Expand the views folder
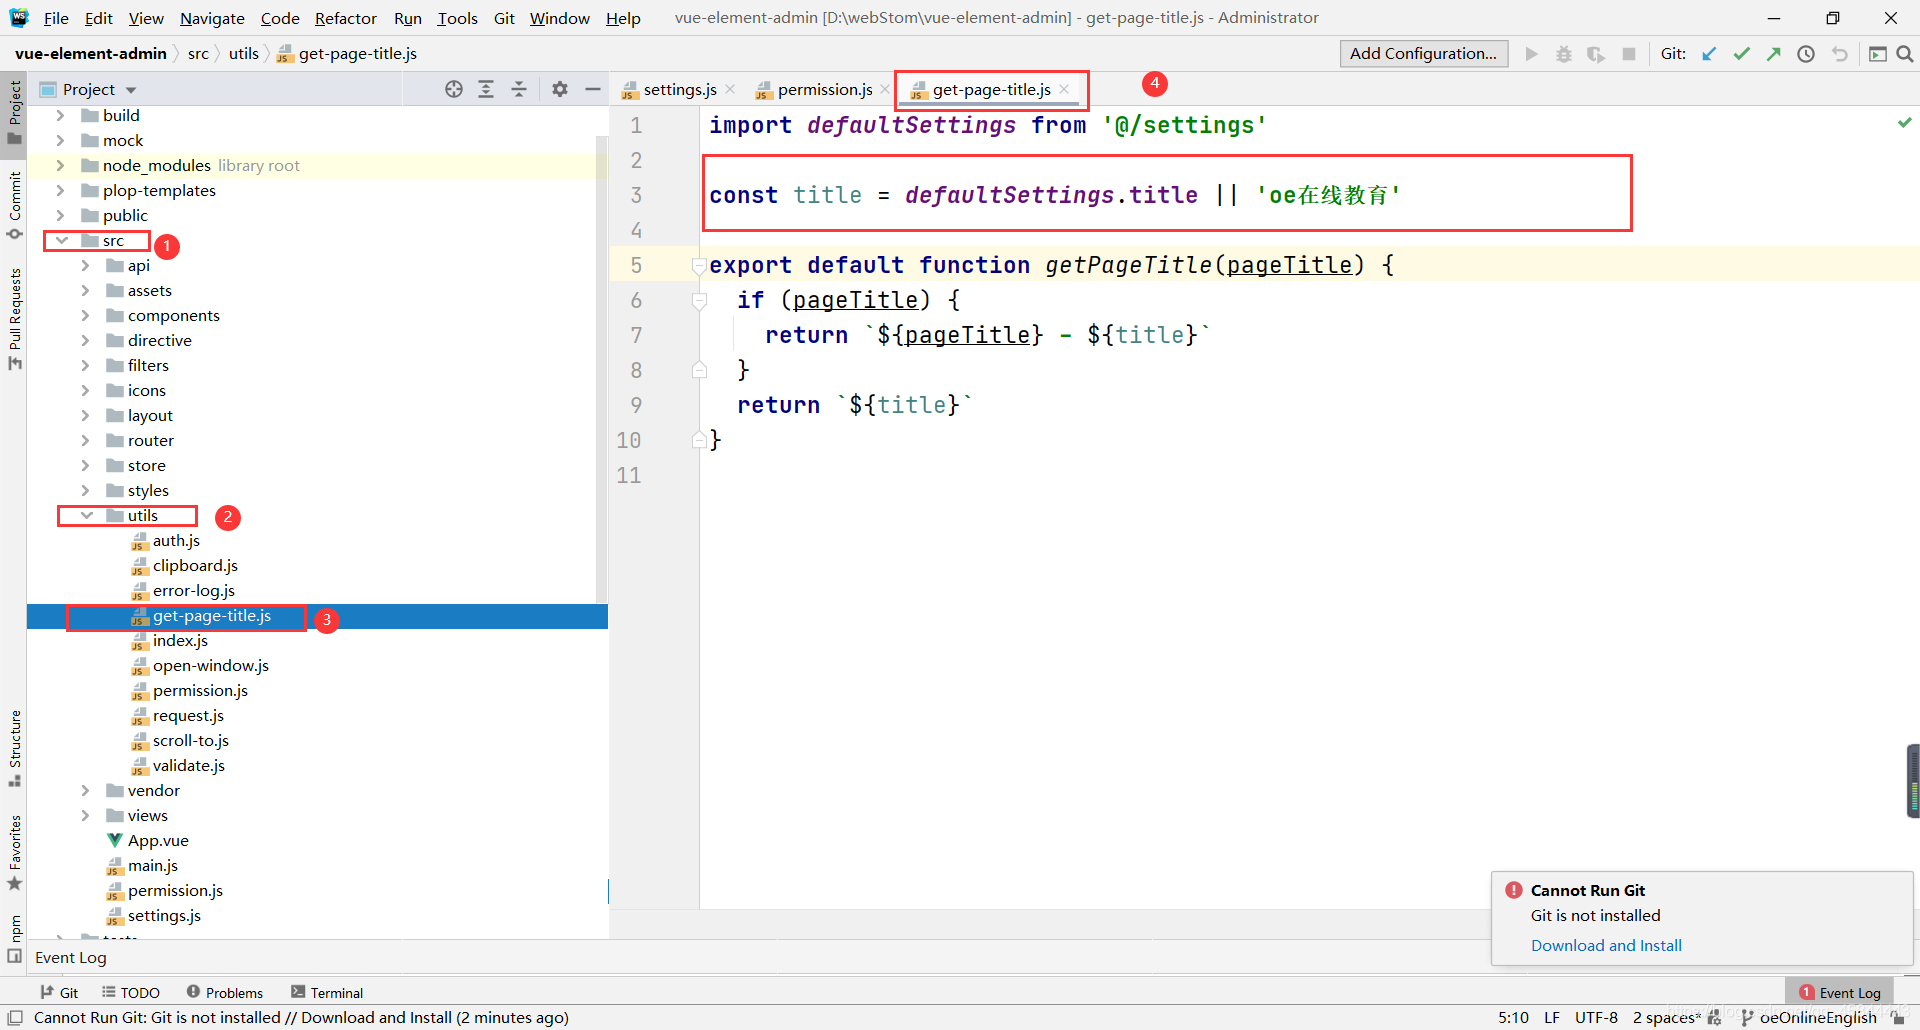 [86, 816]
